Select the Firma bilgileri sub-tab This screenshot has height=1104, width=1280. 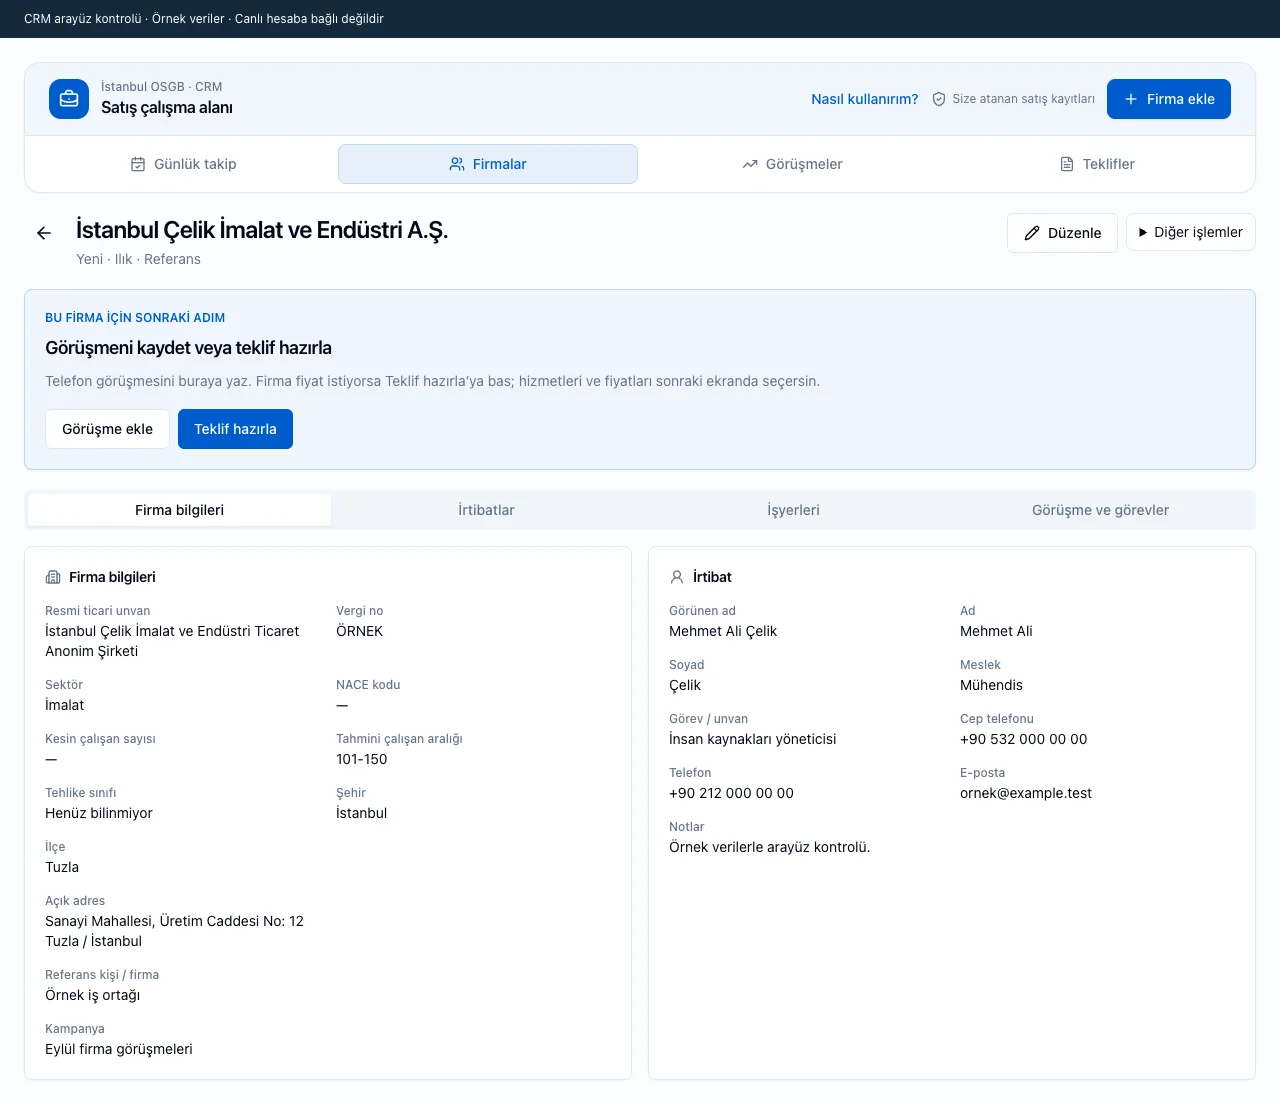click(179, 510)
